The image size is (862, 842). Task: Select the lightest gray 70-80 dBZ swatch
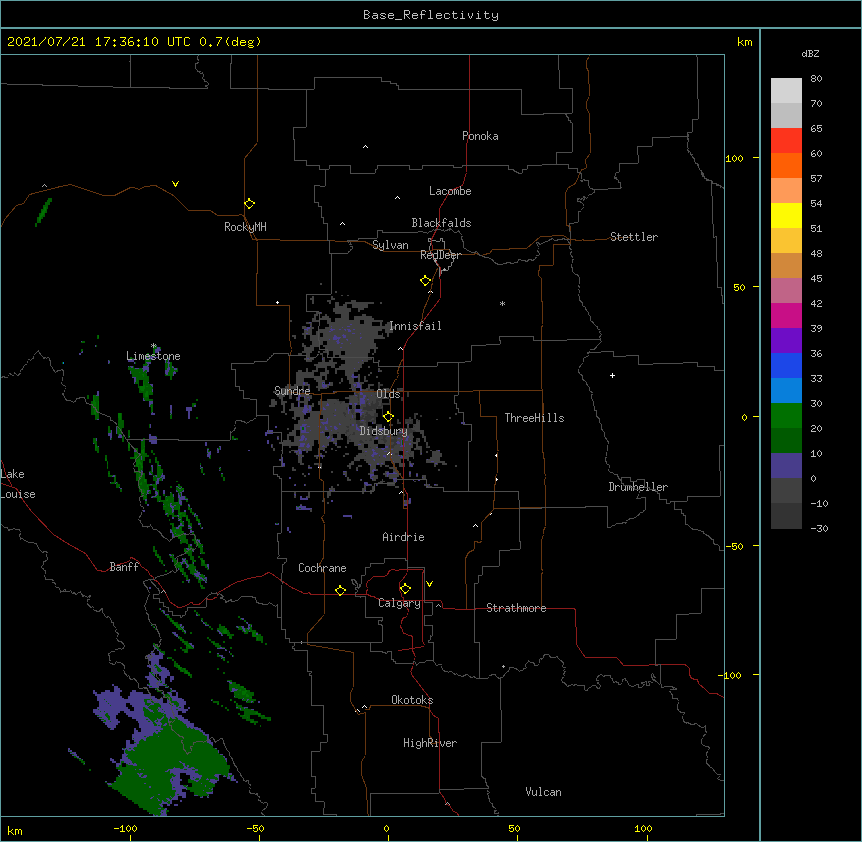786,91
